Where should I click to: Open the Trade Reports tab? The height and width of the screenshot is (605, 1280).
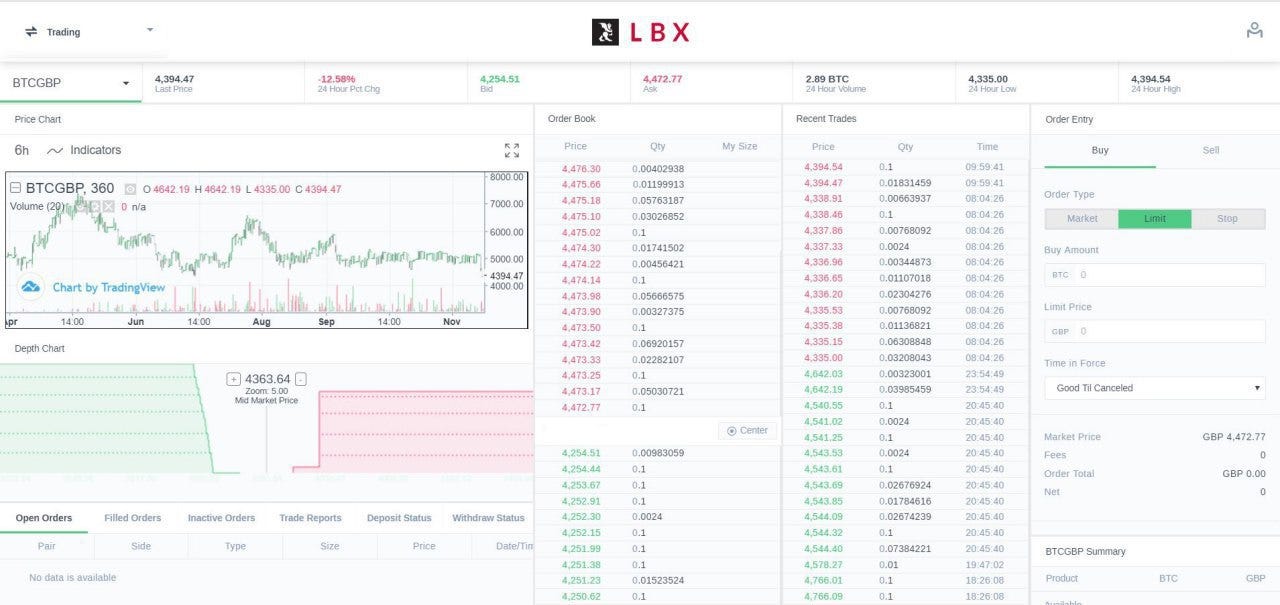pyautogui.click(x=310, y=518)
